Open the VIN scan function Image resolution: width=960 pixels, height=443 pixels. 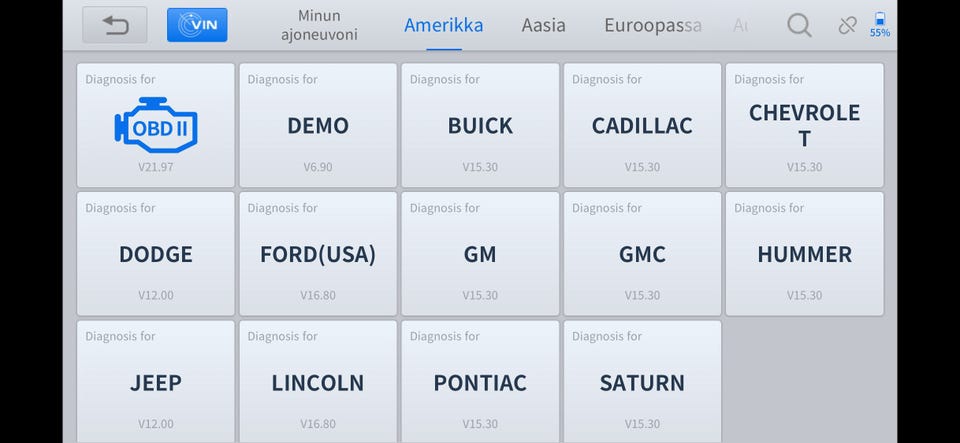[197, 25]
